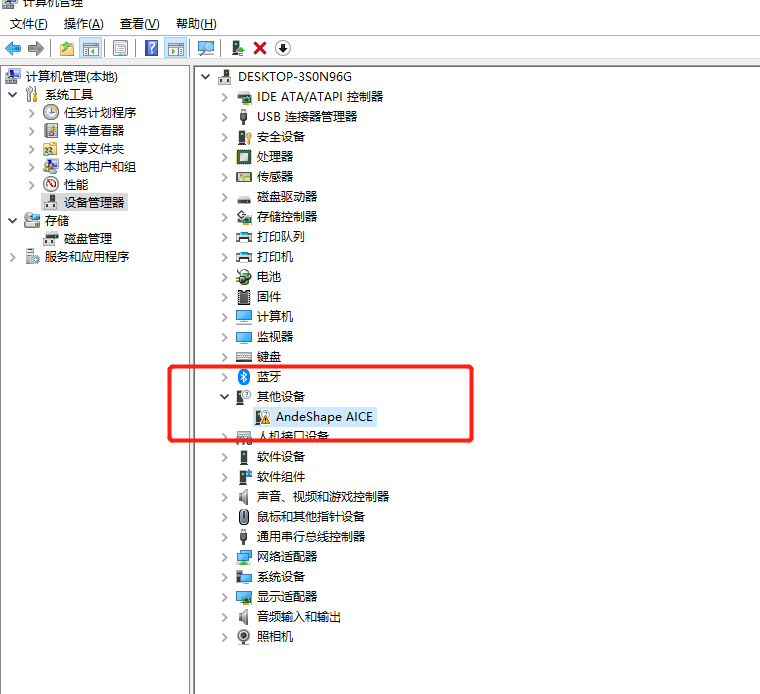The height and width of the screenshot is (694, 760).
Task: Click the Bluetooth icon next to 蓝牙
Action: 244,377
